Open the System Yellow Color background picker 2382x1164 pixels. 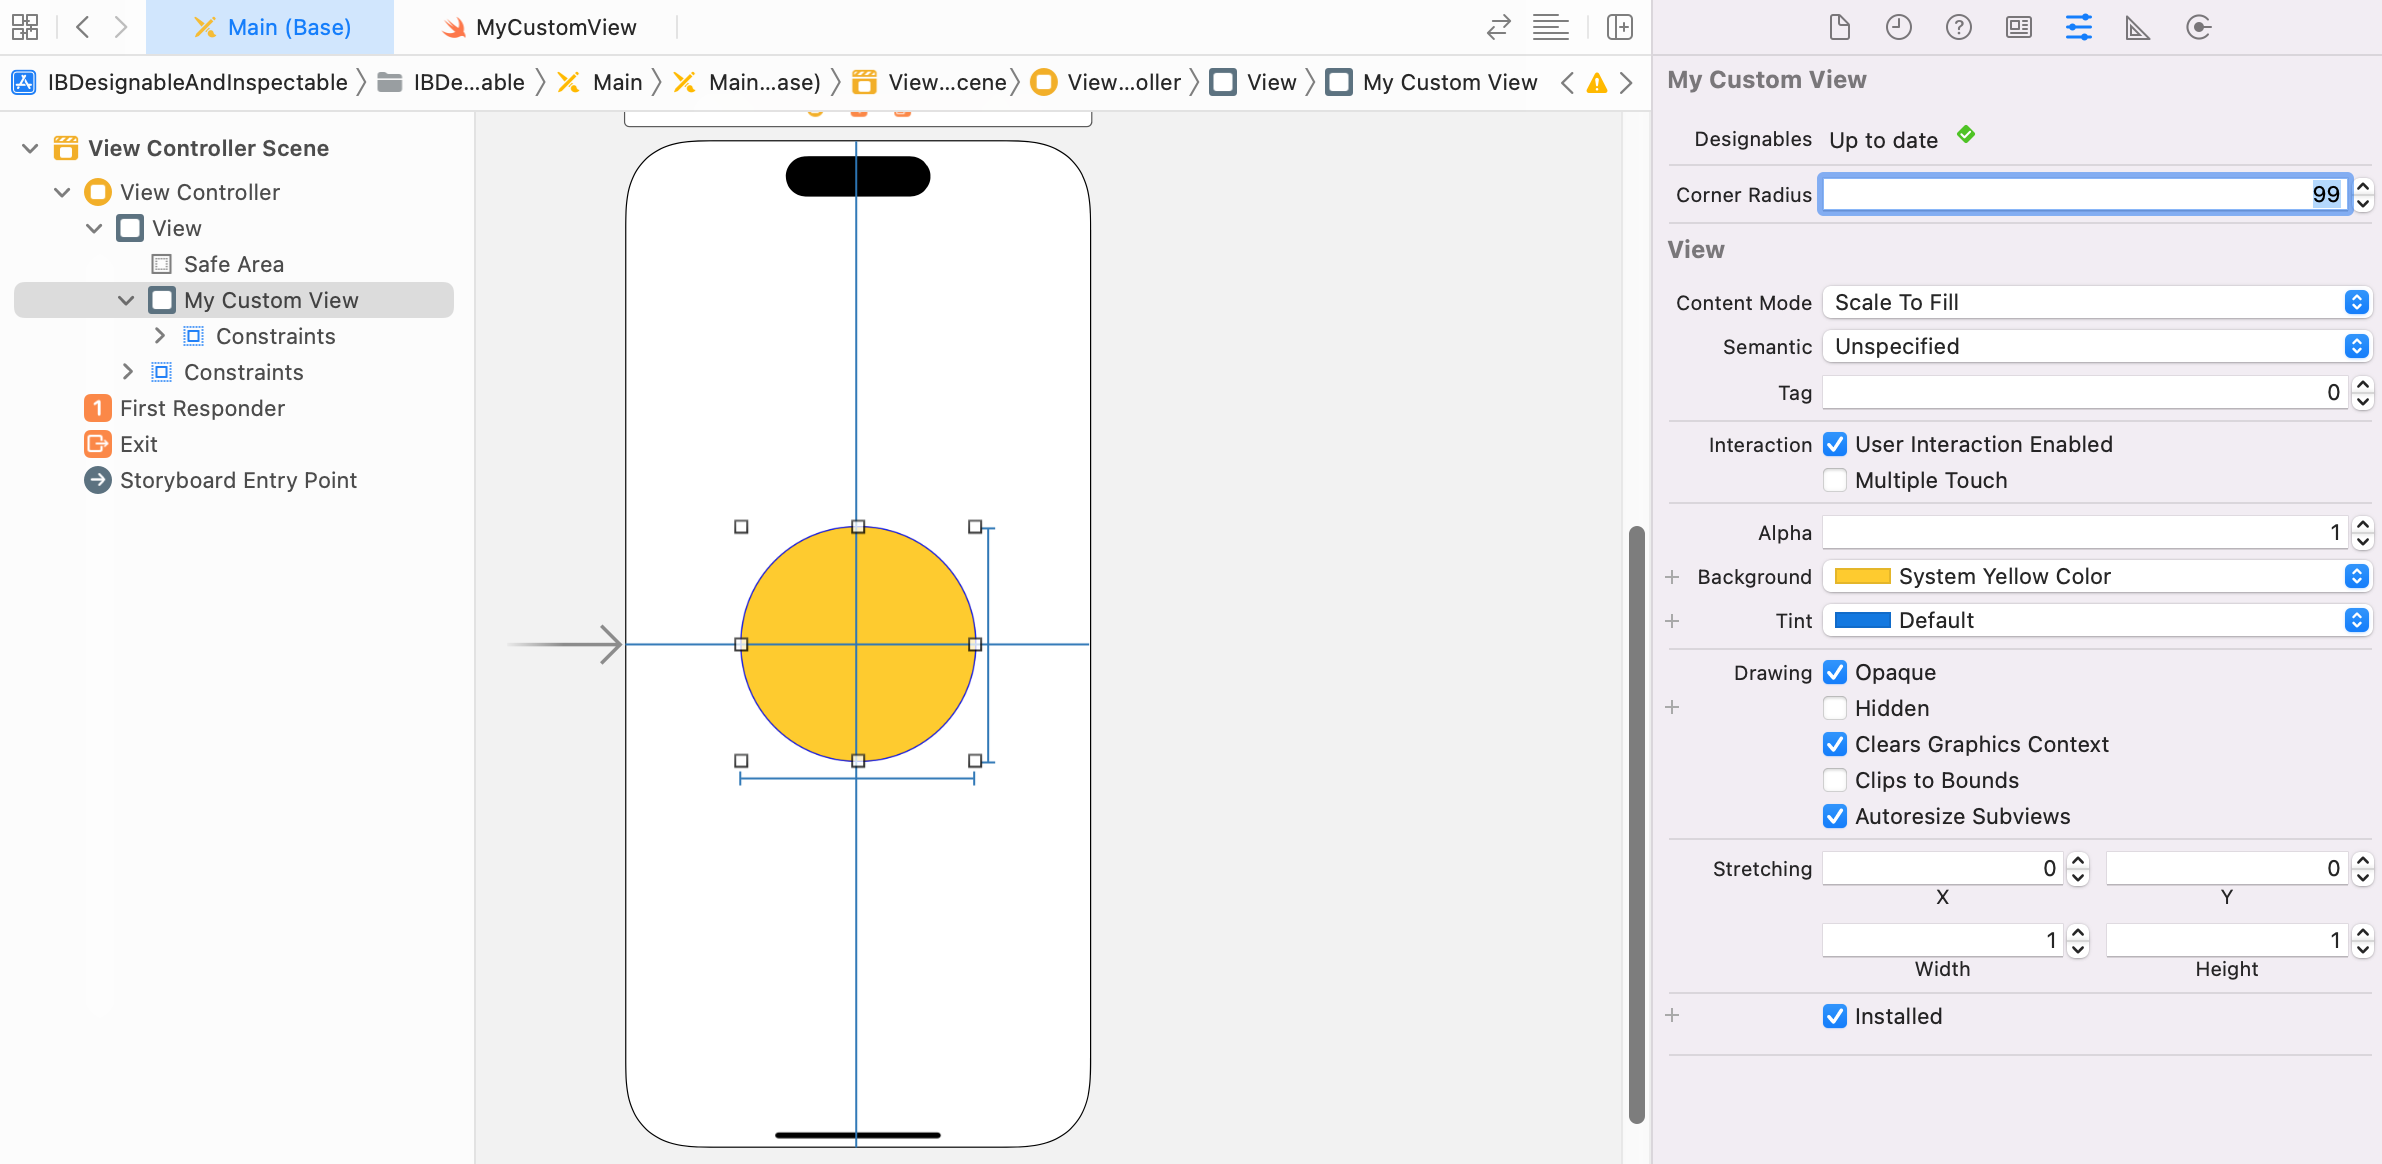tap(2096, 576)
